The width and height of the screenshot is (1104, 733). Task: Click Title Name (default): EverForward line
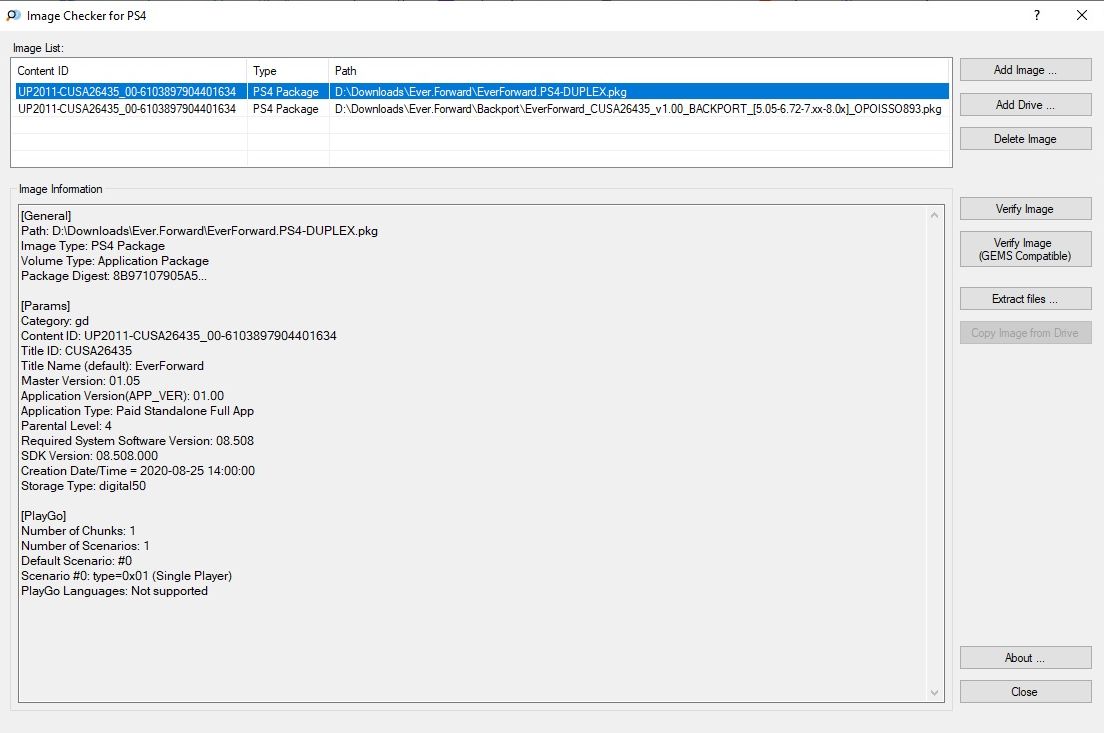[x=112, y=366]
